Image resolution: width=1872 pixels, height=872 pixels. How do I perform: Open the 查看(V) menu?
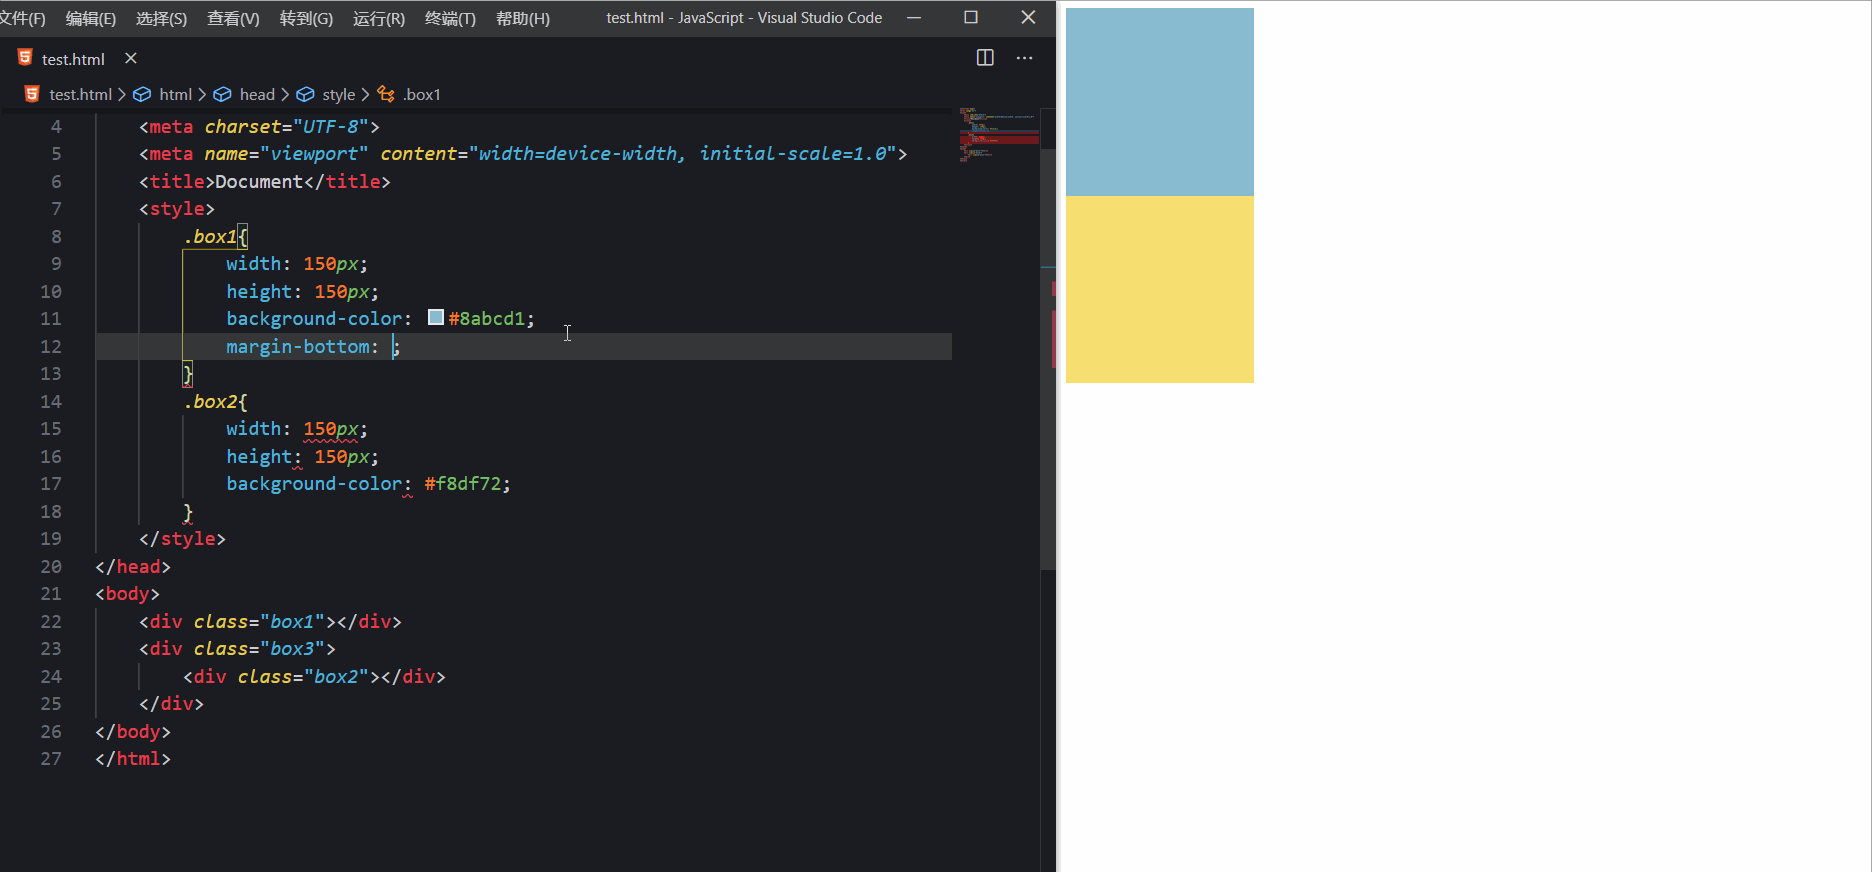(233, 18)
